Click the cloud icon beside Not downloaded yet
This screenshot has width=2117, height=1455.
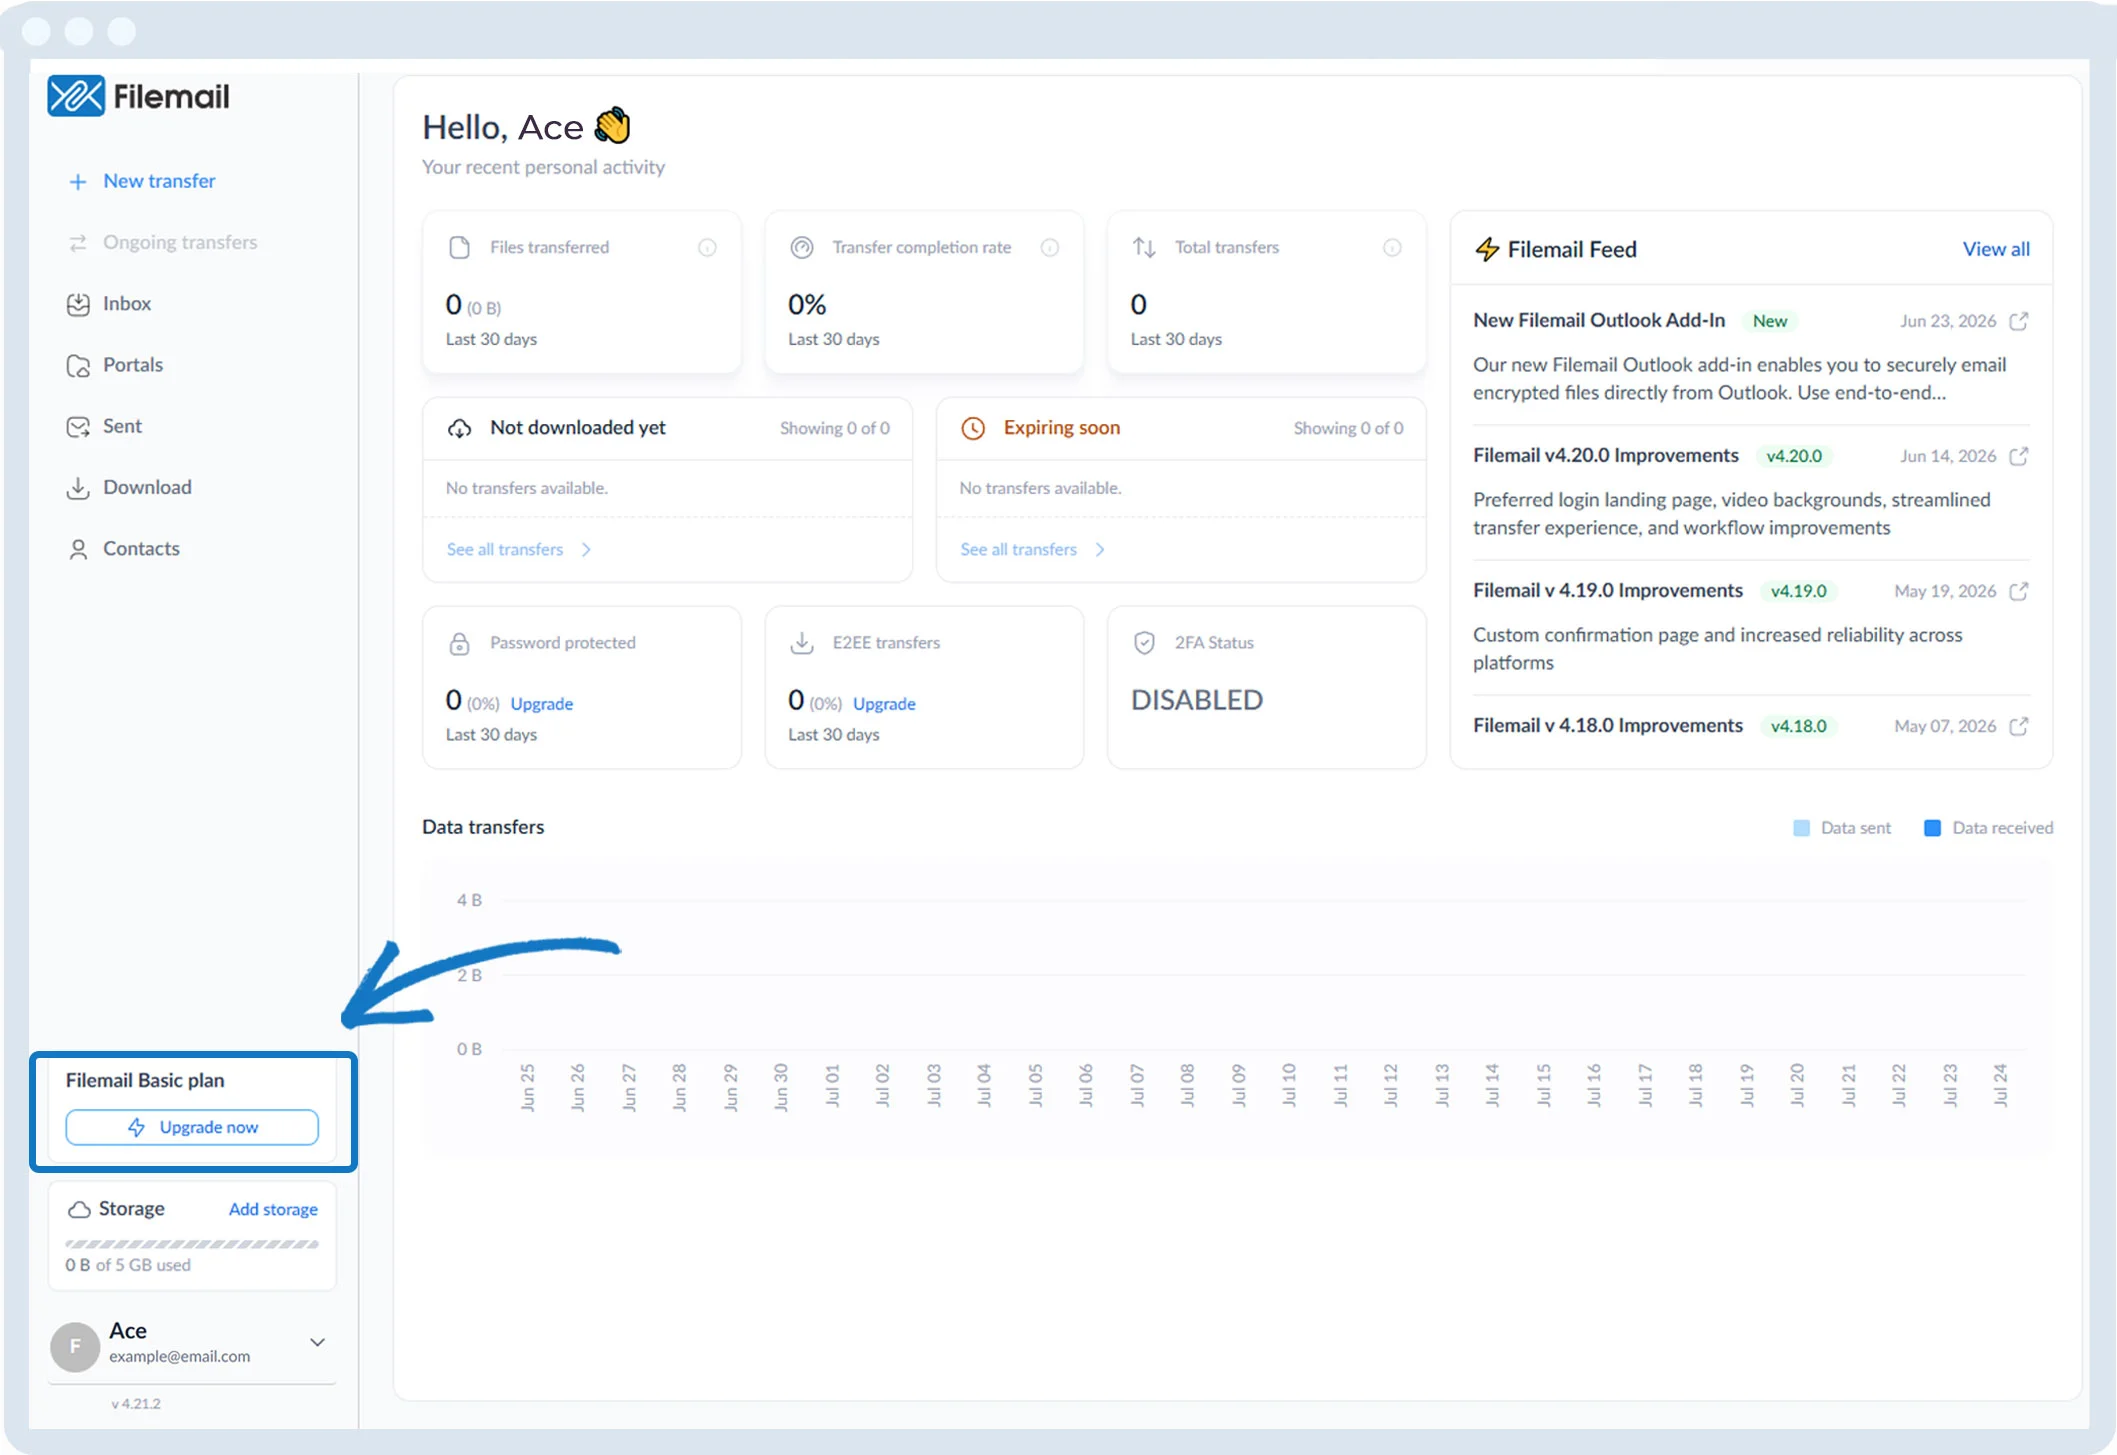[459, 428]
